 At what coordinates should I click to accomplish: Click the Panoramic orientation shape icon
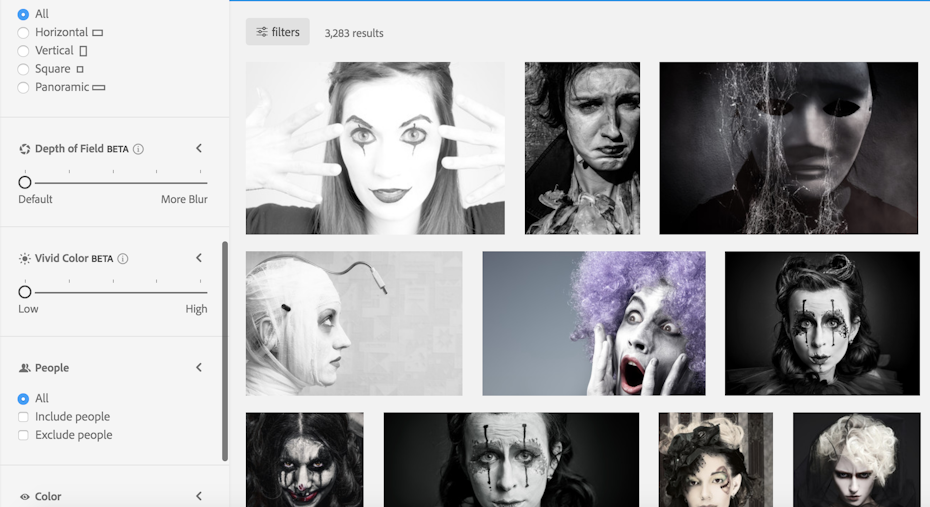(99, 88)
